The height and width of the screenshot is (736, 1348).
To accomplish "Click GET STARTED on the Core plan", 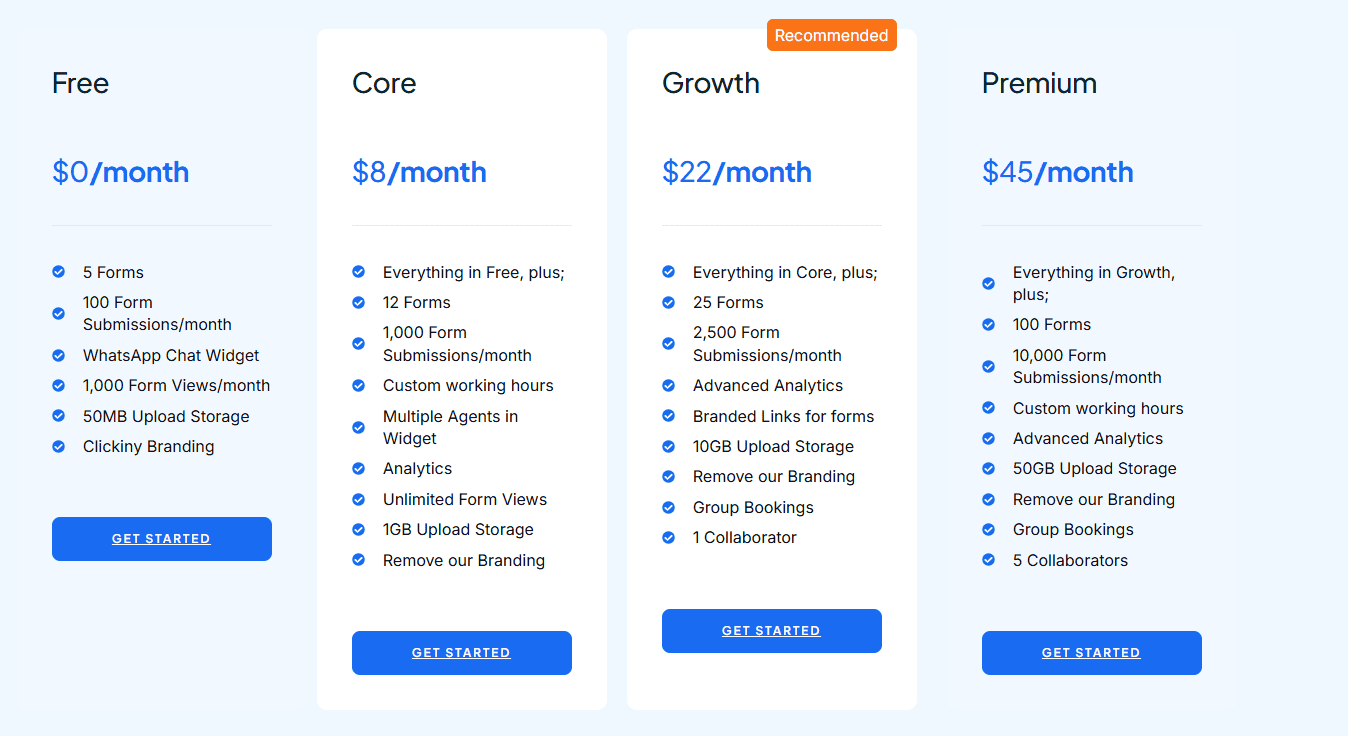I will (x=461, y=652).
